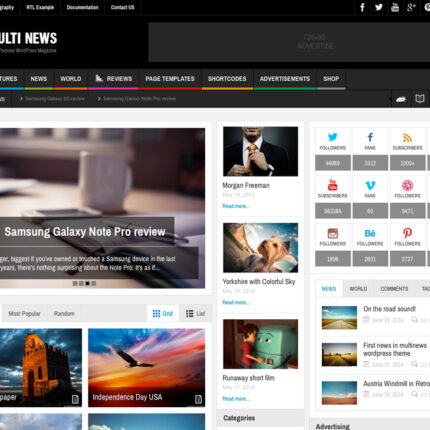The height and width of the screenshot is (430, 430).
Task: Open the Reviews navigation menu
Action: pos(113,79)
